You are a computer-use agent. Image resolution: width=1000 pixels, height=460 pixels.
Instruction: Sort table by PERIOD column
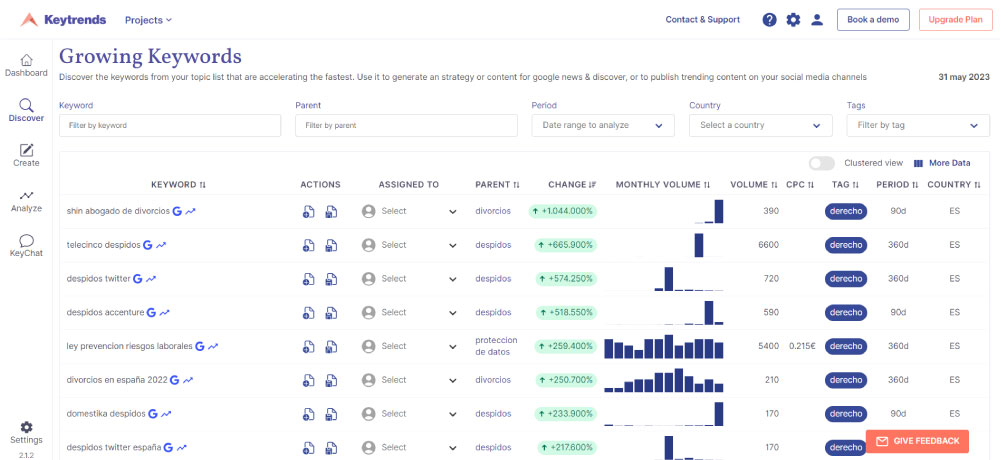click(897, 185)
